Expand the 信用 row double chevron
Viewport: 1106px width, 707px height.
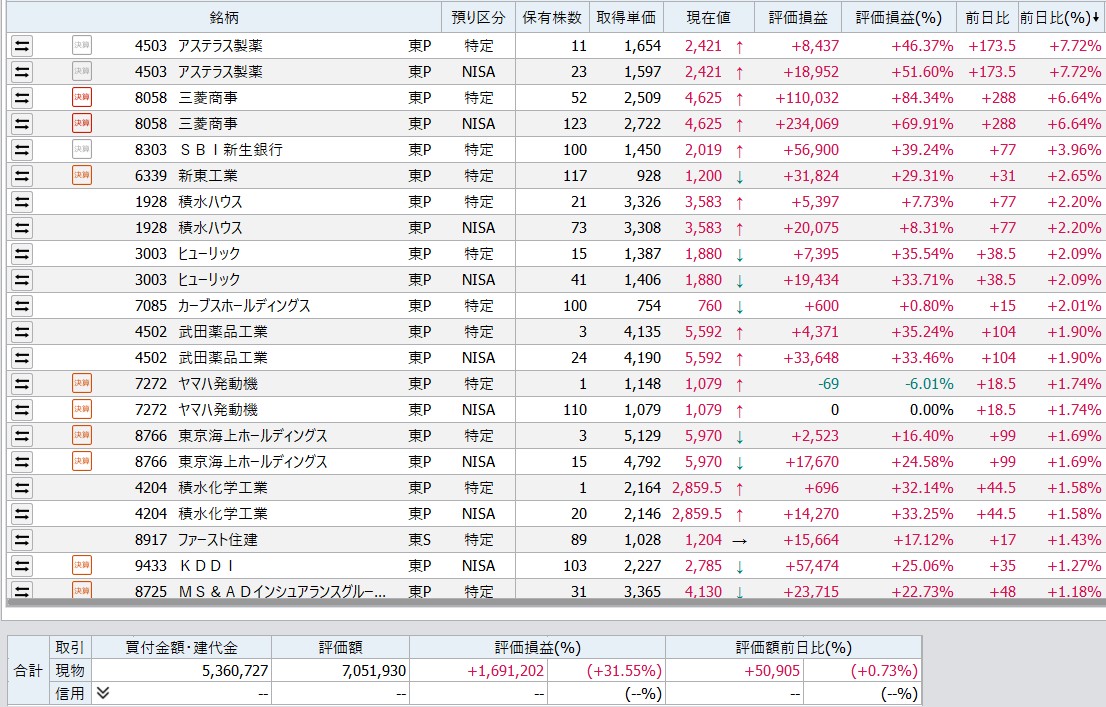point(103,693)
